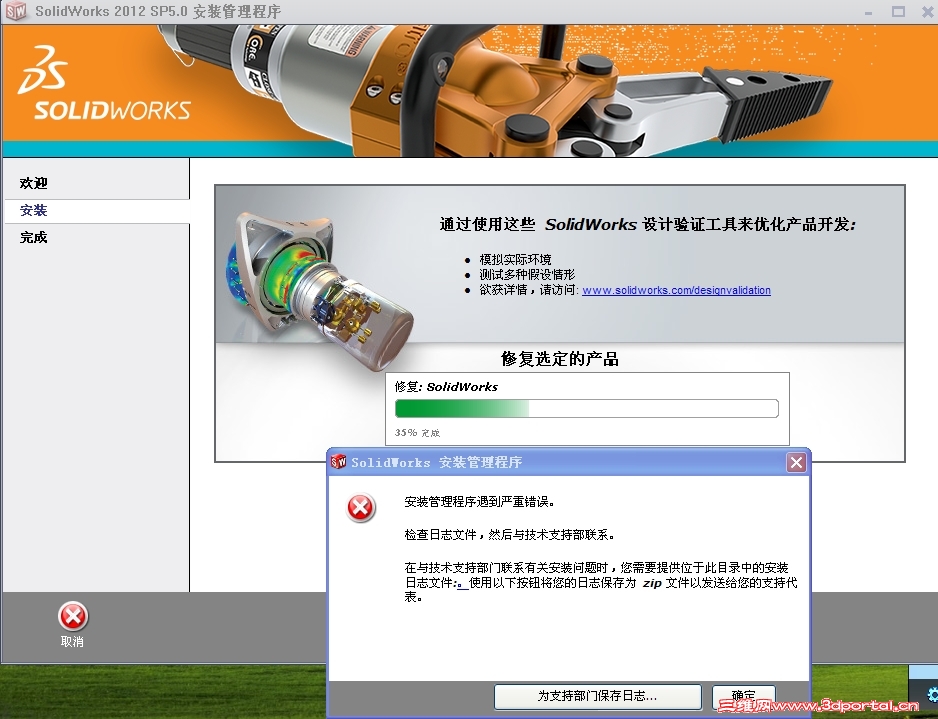Image resolution: width=938 pixels, height=719 pixels.
Task: Select the 完成 step in sidebar
Action: point(34,237)
